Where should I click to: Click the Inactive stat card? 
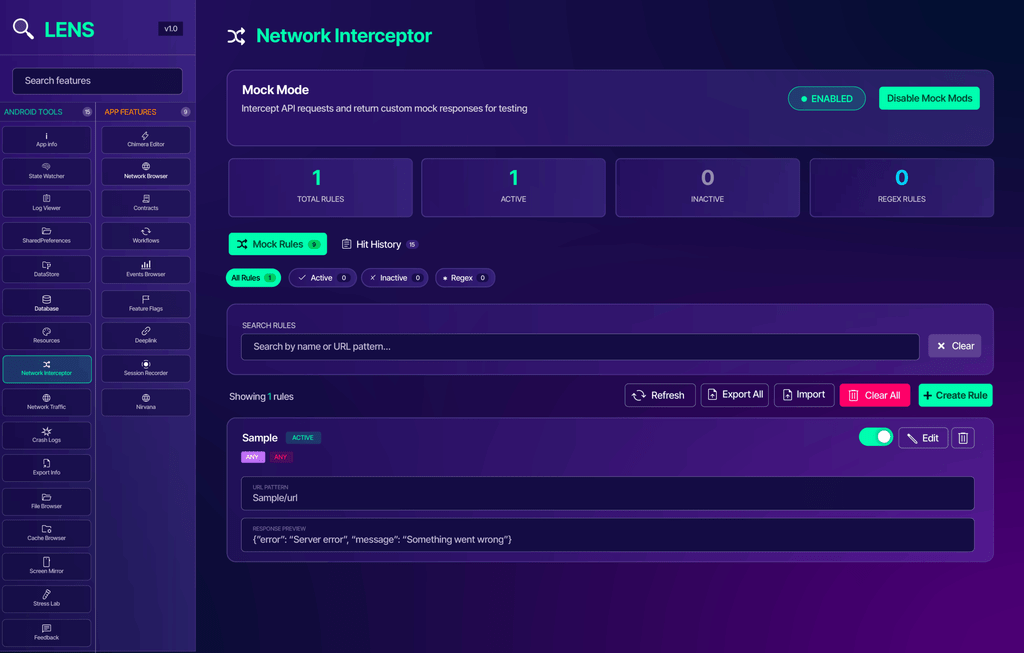point(707,187)
